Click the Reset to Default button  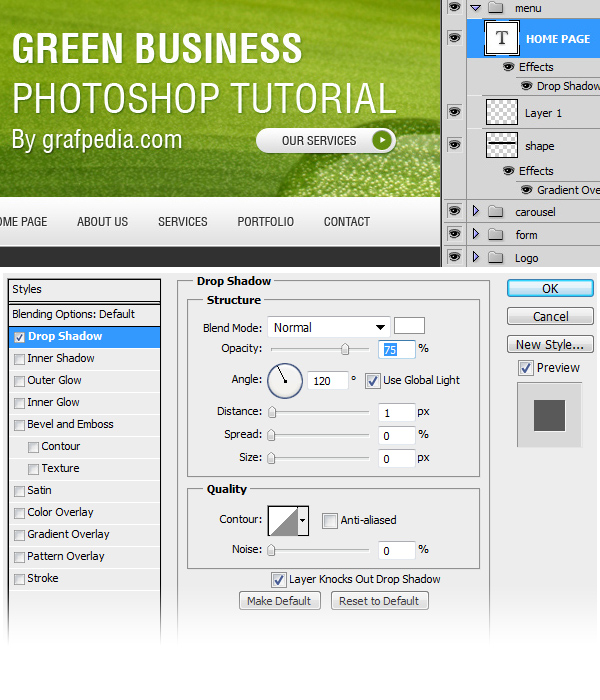379,601
